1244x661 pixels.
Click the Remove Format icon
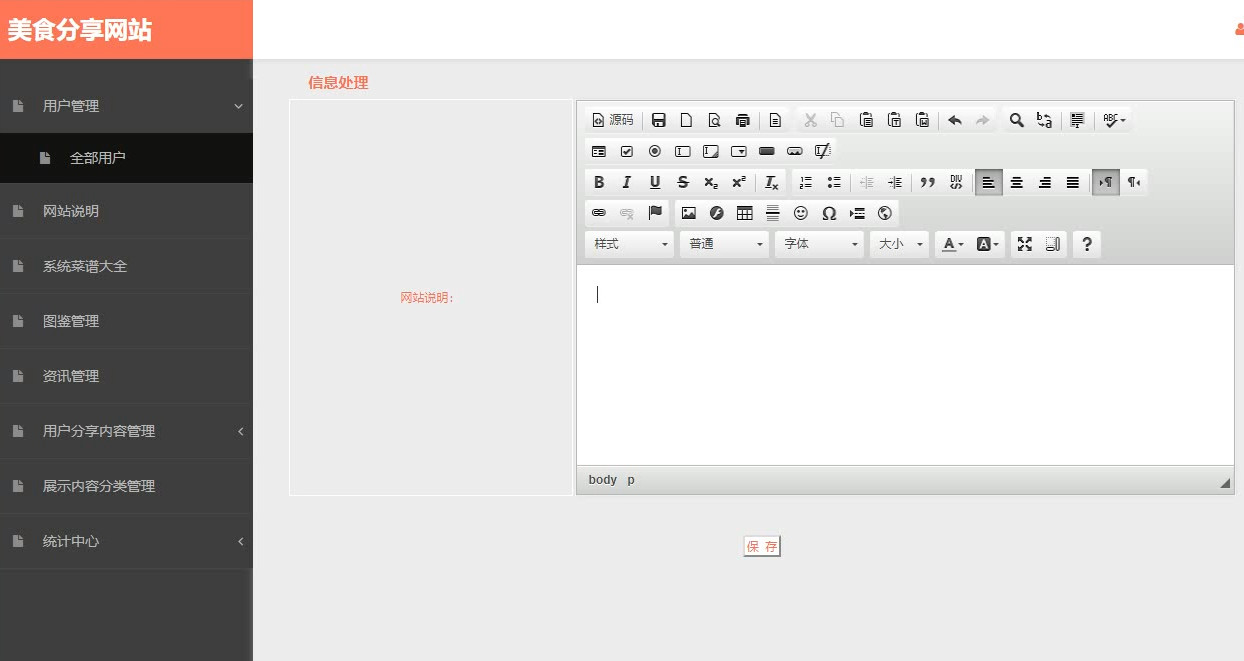[x=771, y=182]
